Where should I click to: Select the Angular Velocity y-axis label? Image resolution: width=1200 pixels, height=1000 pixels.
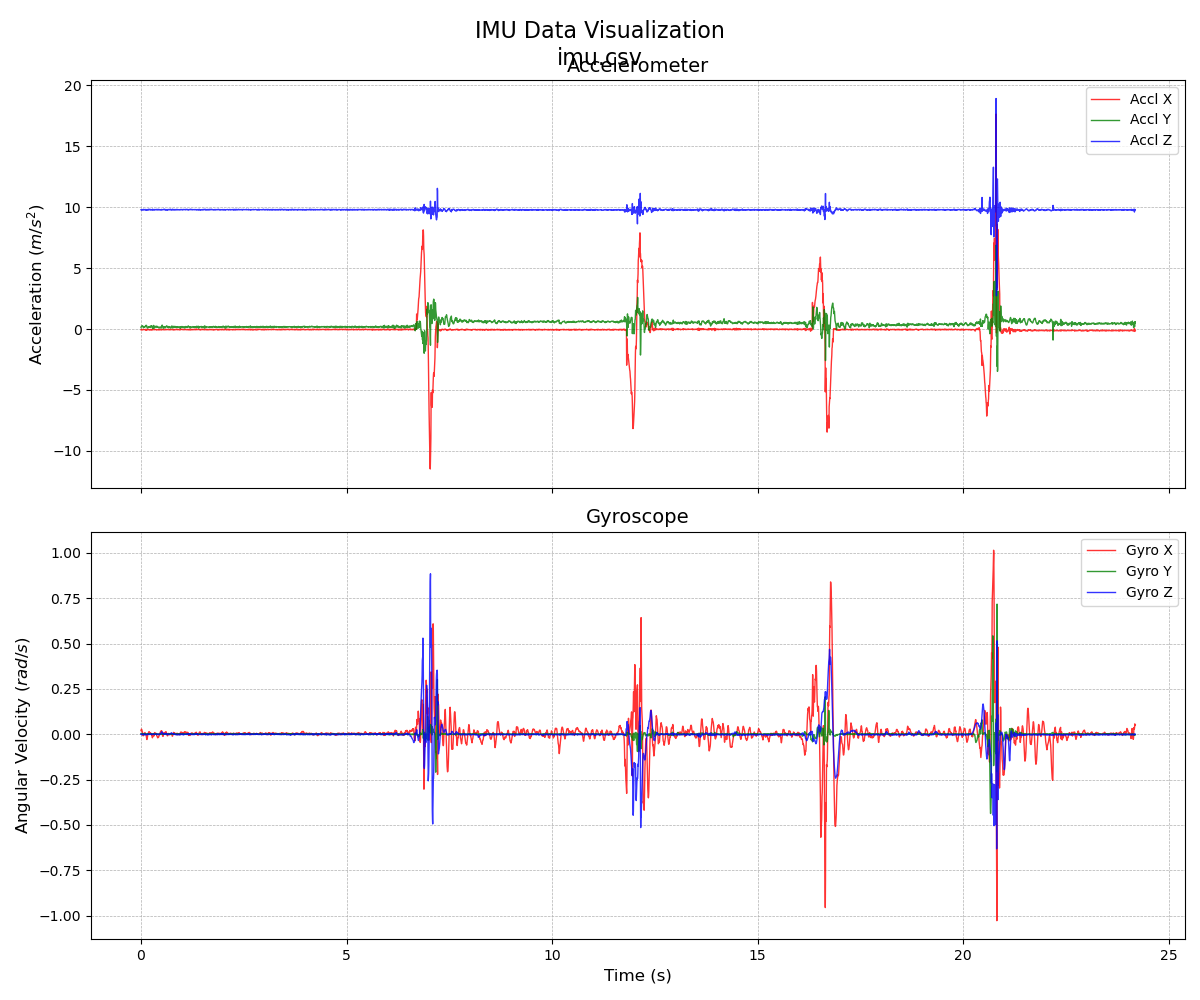(x=22, y=735)
